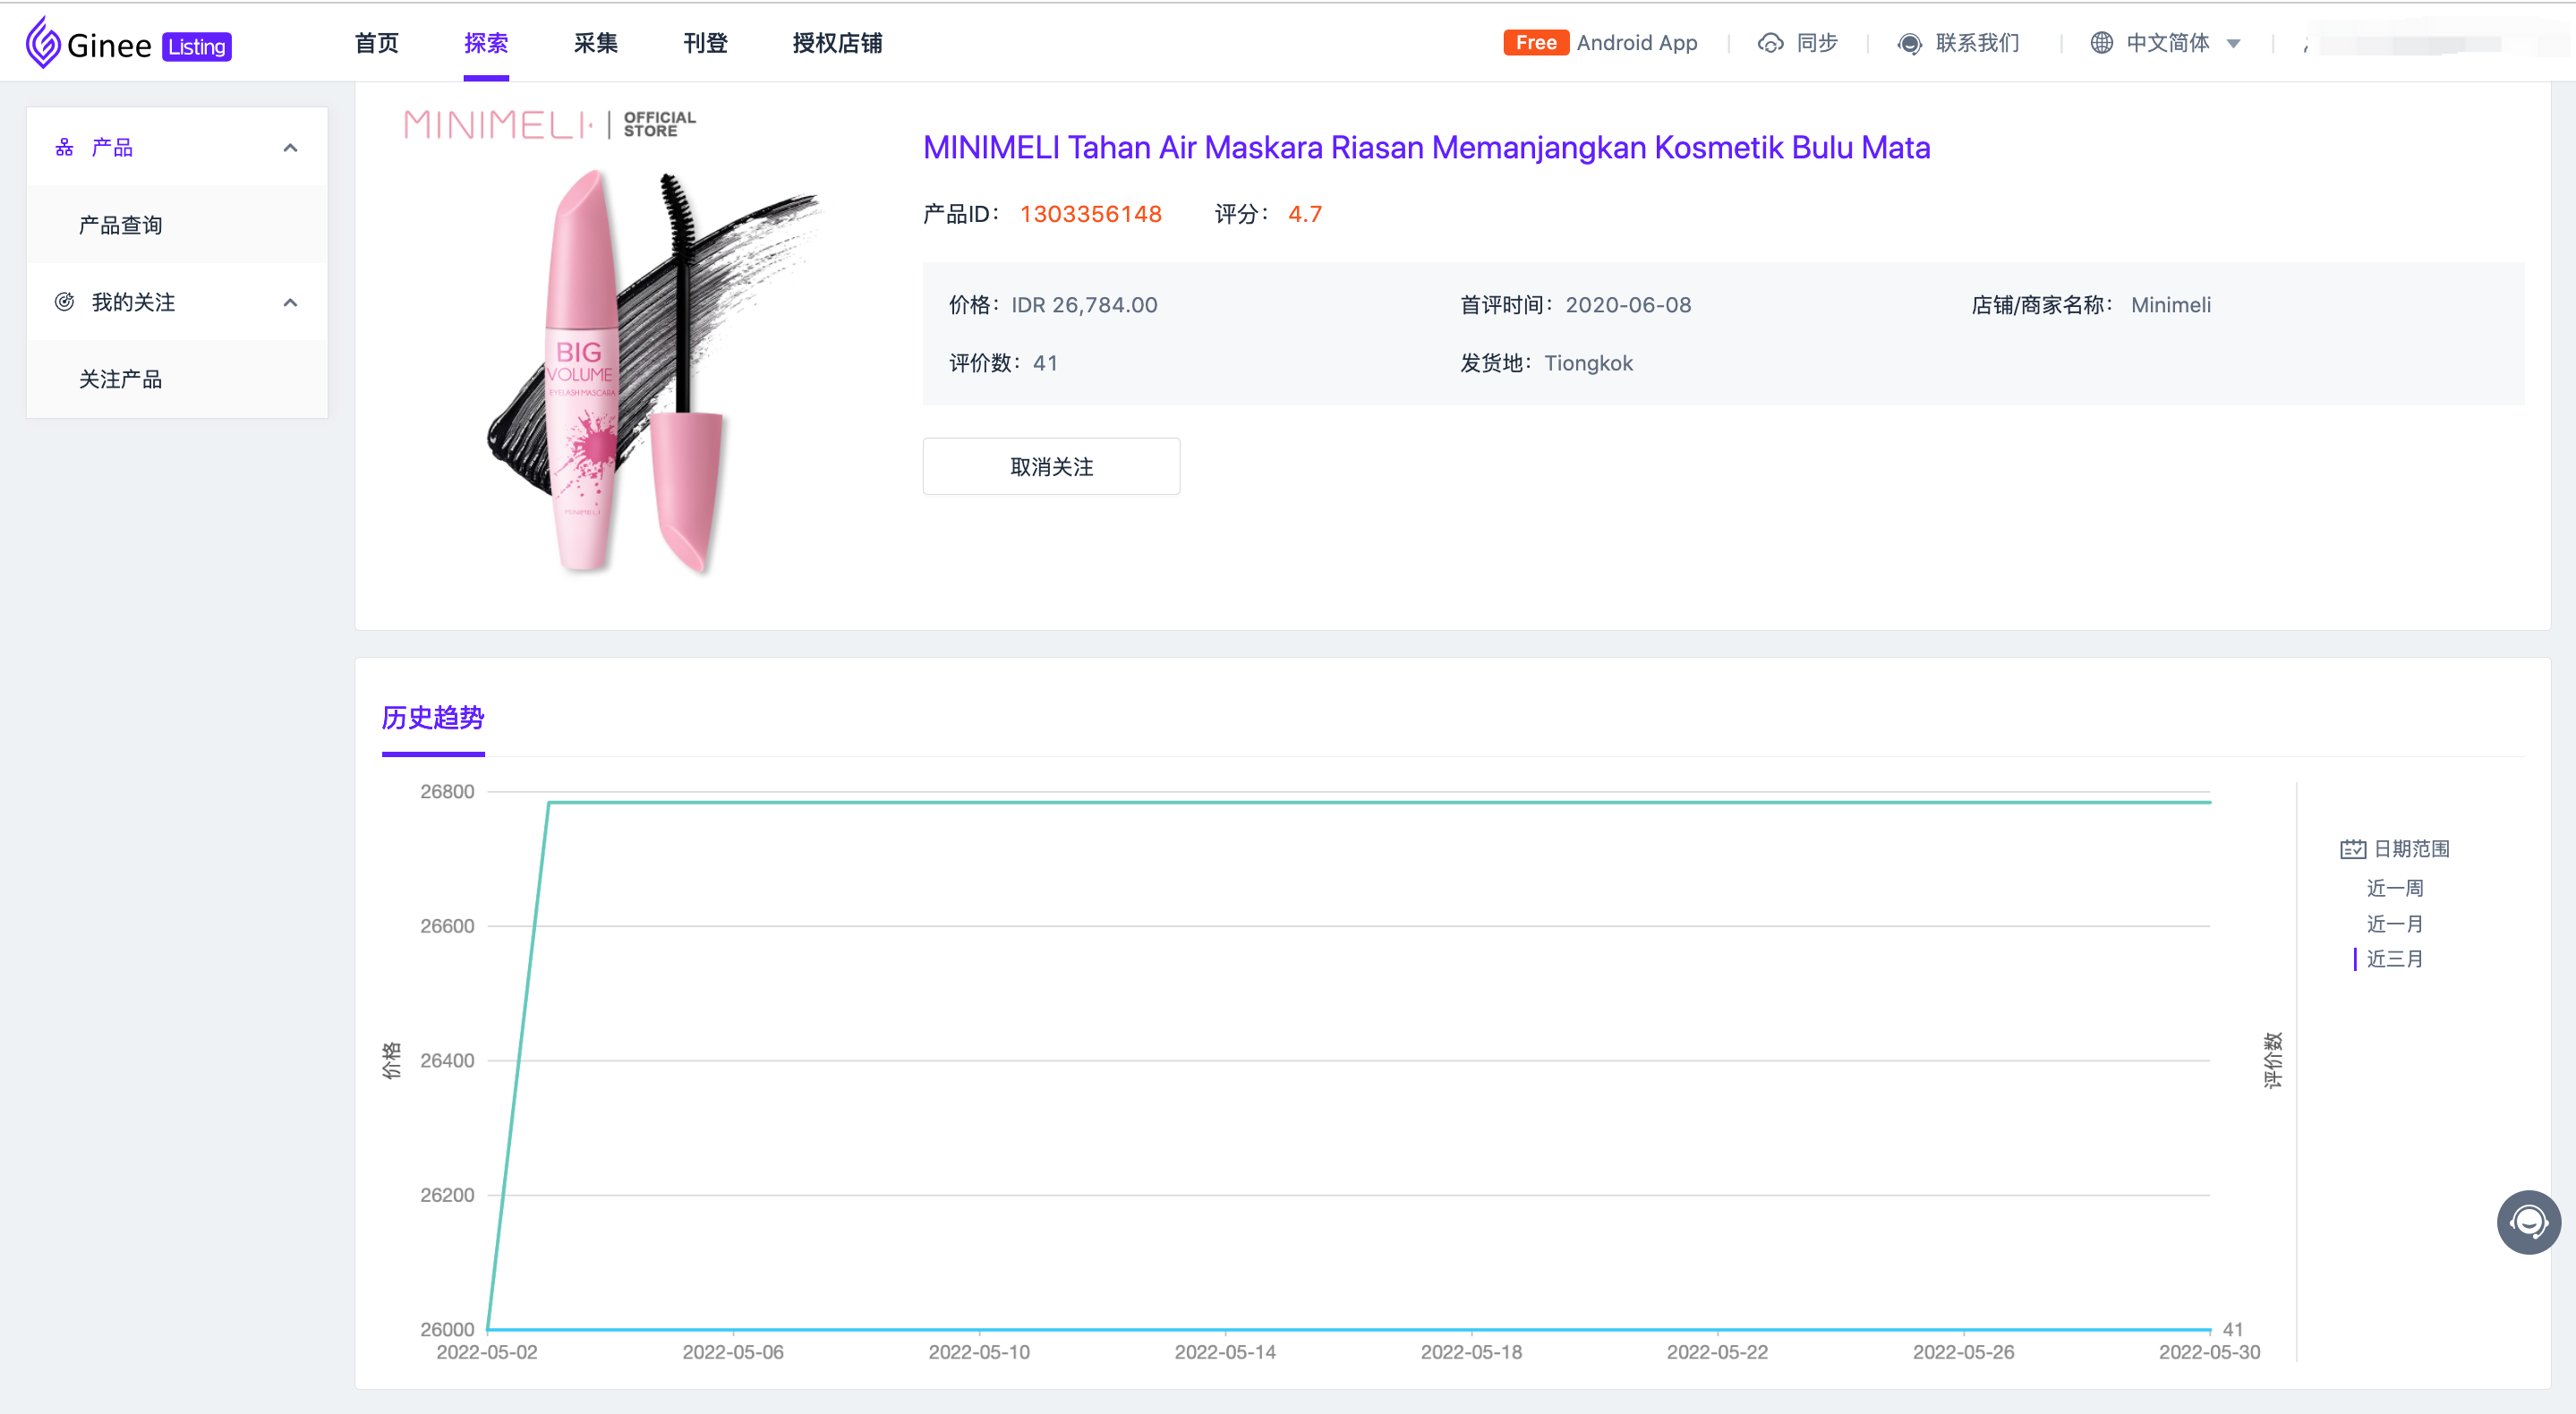This screenshot has height=1414, width=2576.
Task: Collapse the 产品 section chevron
Action: [291, 148]
